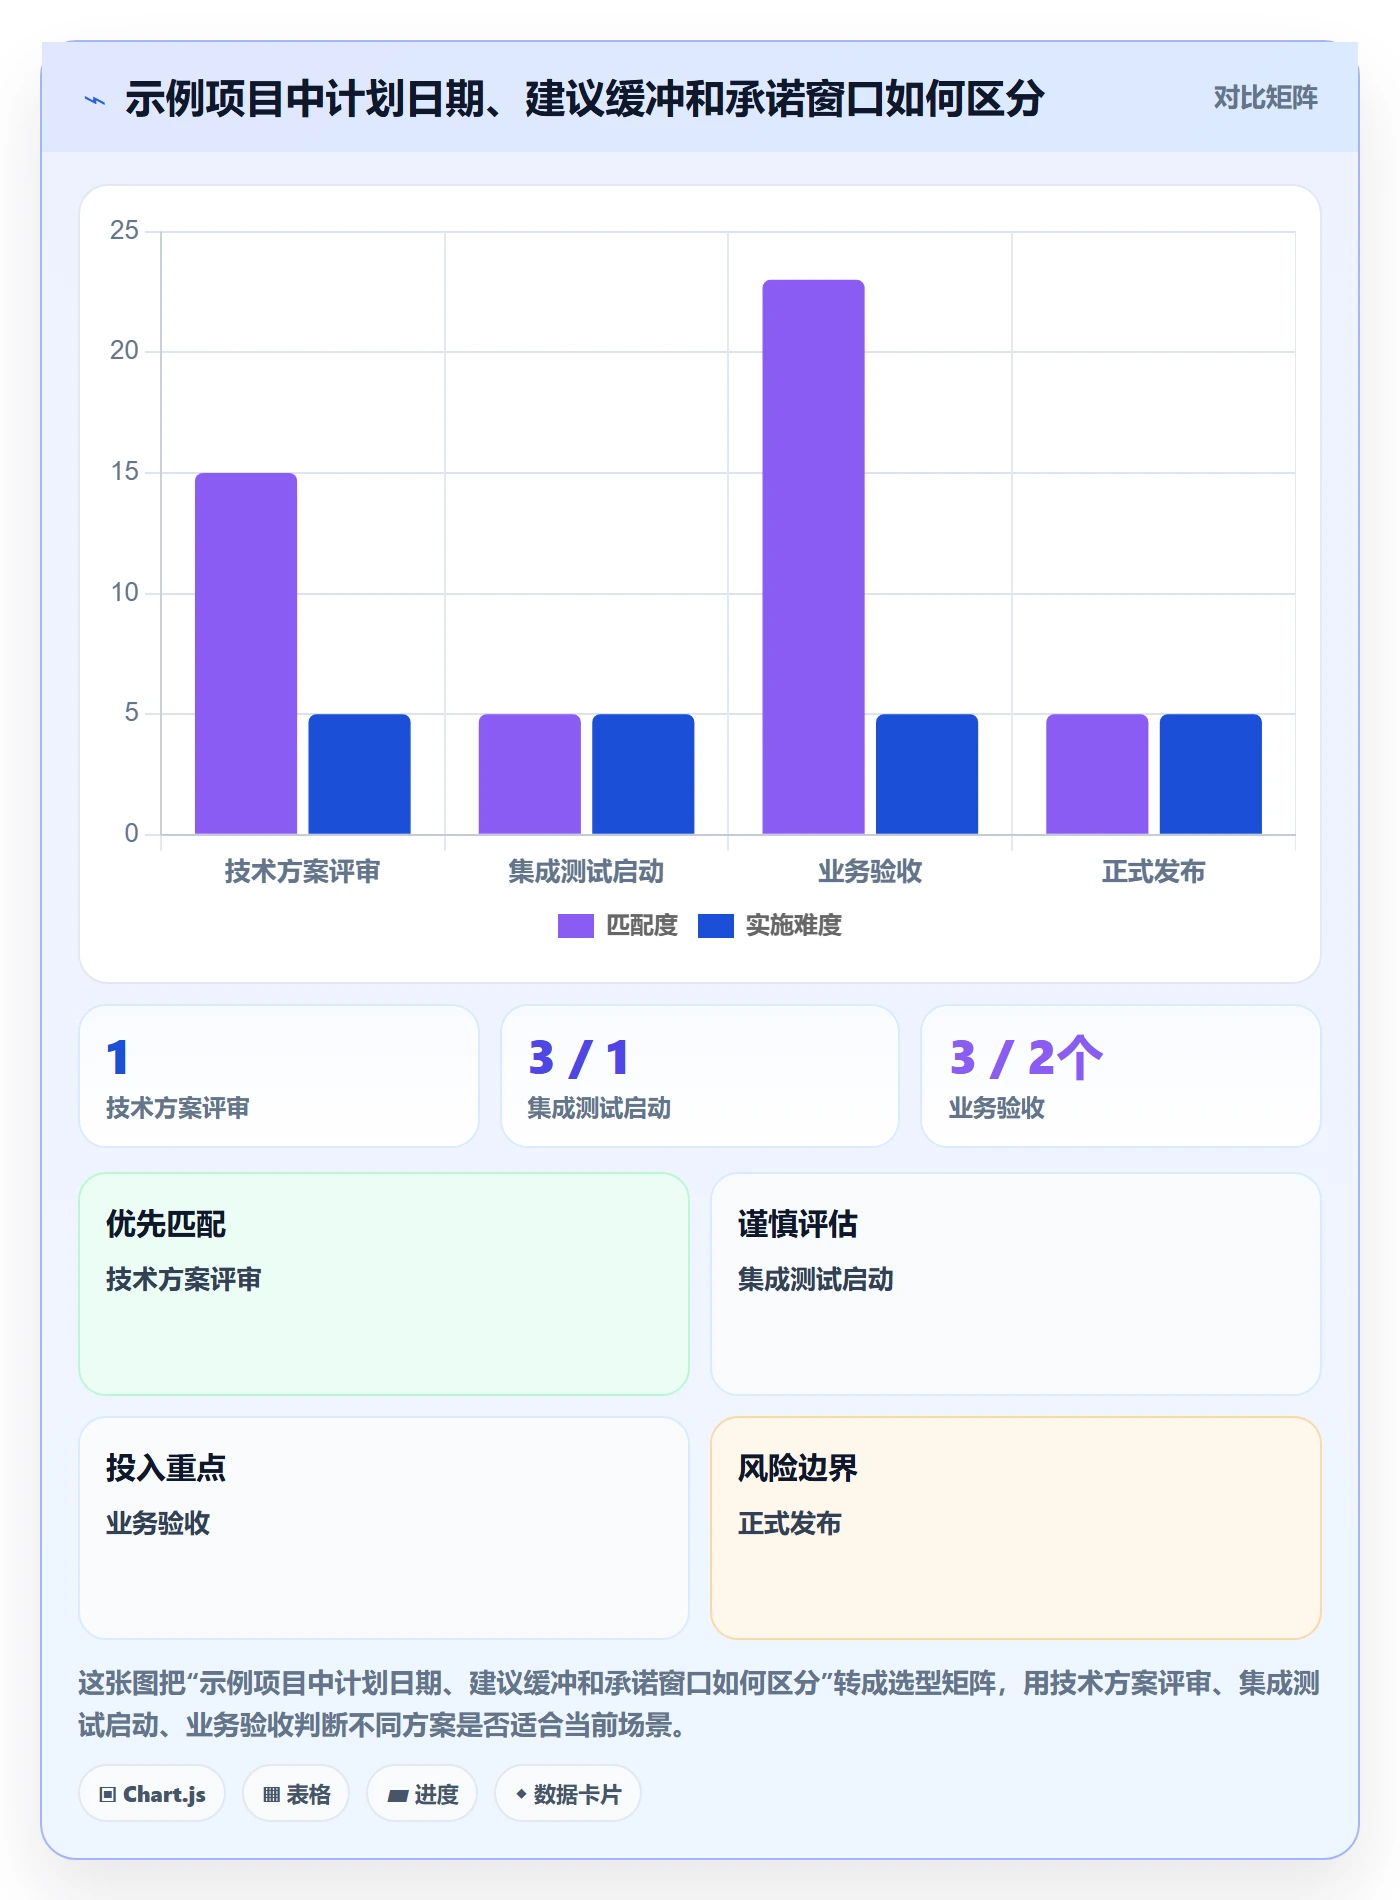Click the x-axis label 集成测试启动 under the chart
The width and height of the screenshot is (1400, 1900).
pyautogui.click(x=586, y=872)
